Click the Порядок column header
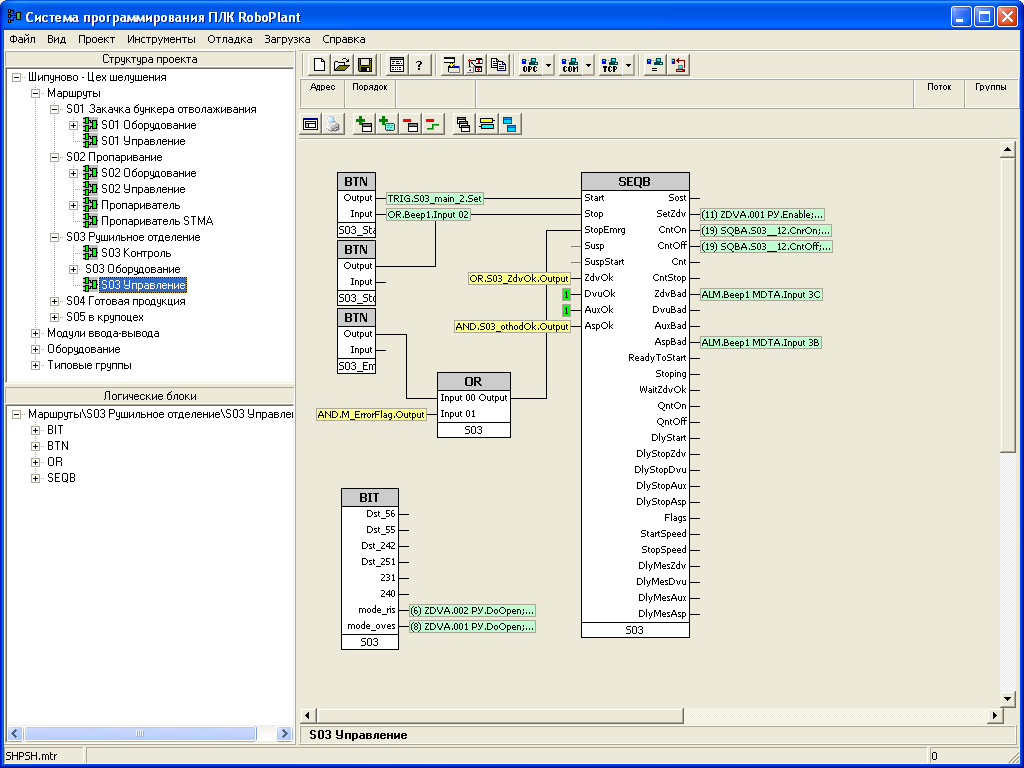 click(370, 87)
